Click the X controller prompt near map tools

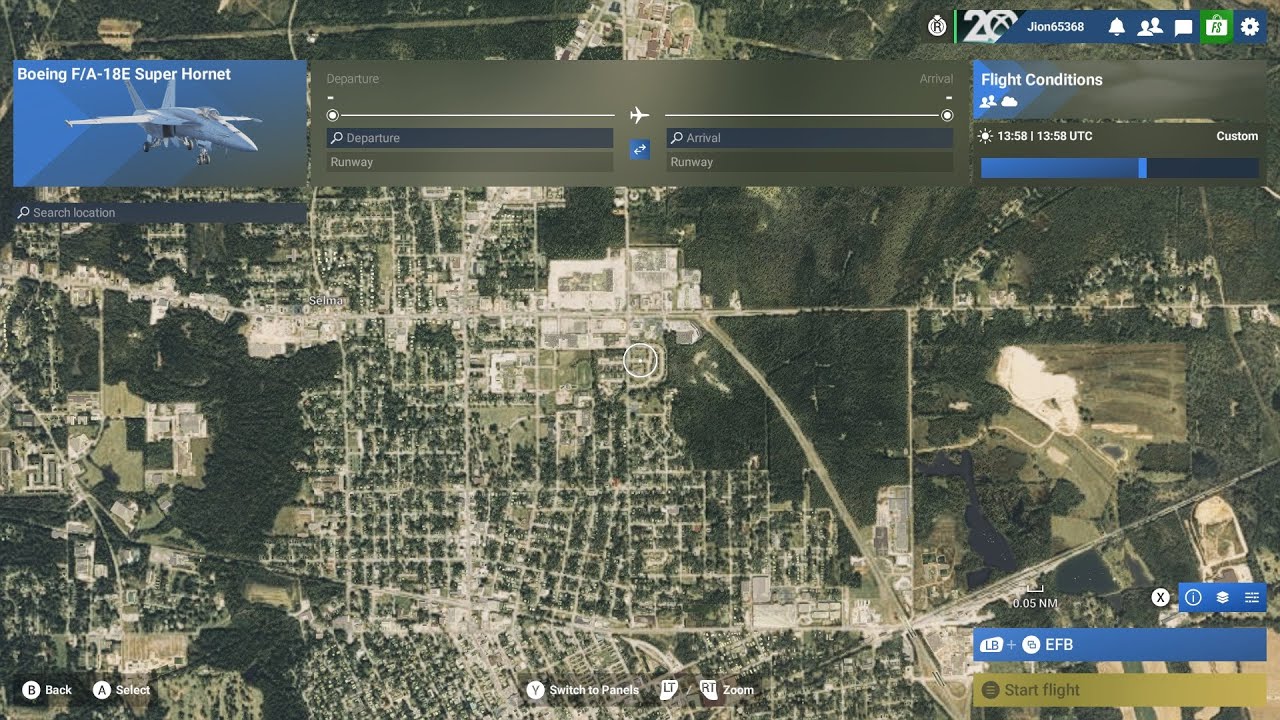pyautogui.click(x=1160, y=597)
